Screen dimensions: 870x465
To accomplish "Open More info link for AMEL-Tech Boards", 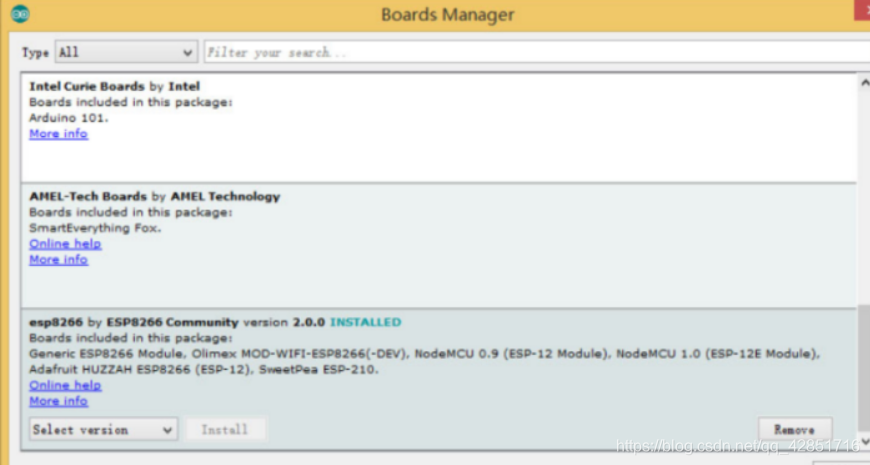I will (x=58, y=259).
